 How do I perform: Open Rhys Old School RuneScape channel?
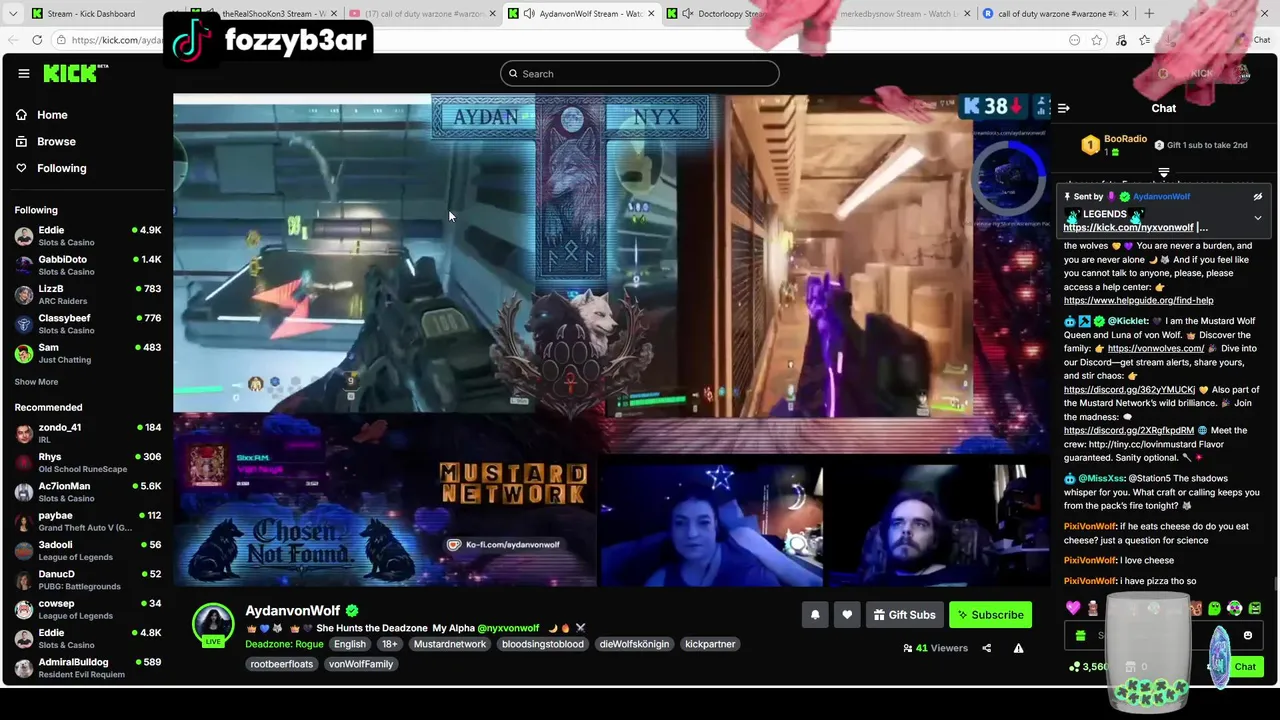(87, 462)
